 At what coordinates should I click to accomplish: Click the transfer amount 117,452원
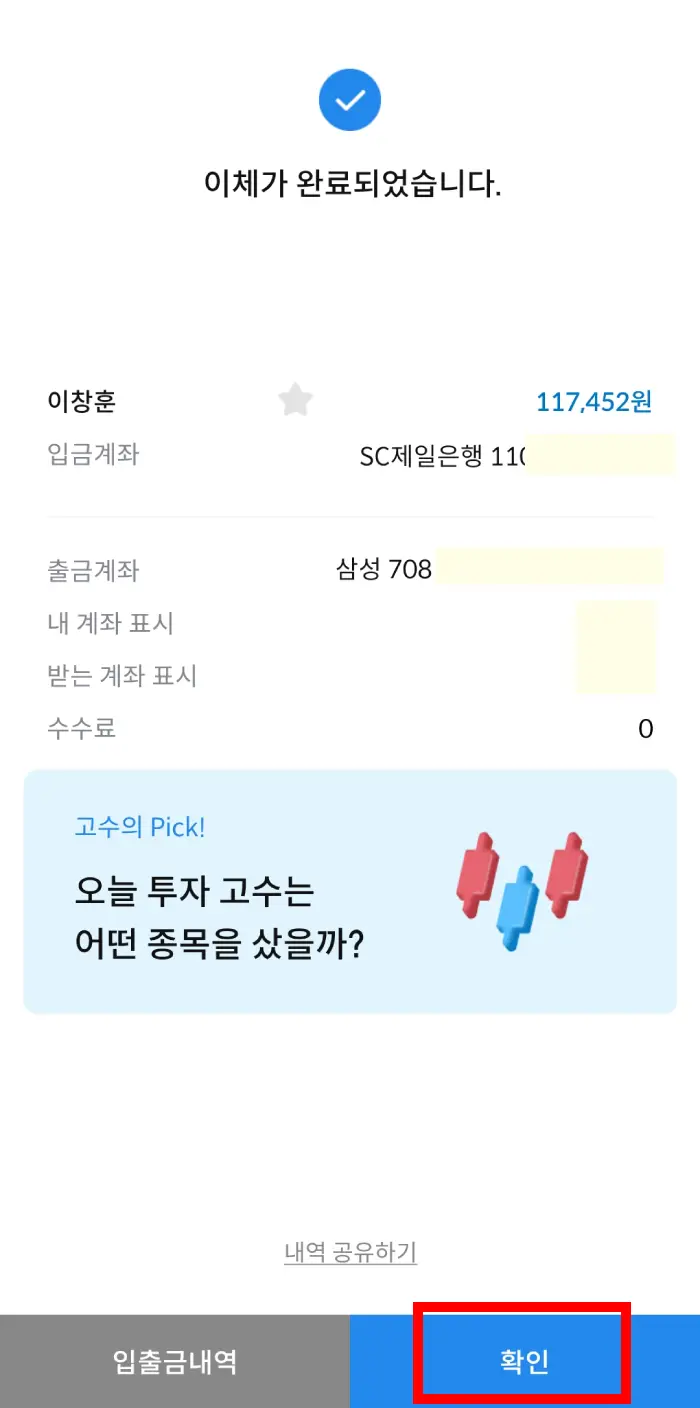[x=594, y=400]
